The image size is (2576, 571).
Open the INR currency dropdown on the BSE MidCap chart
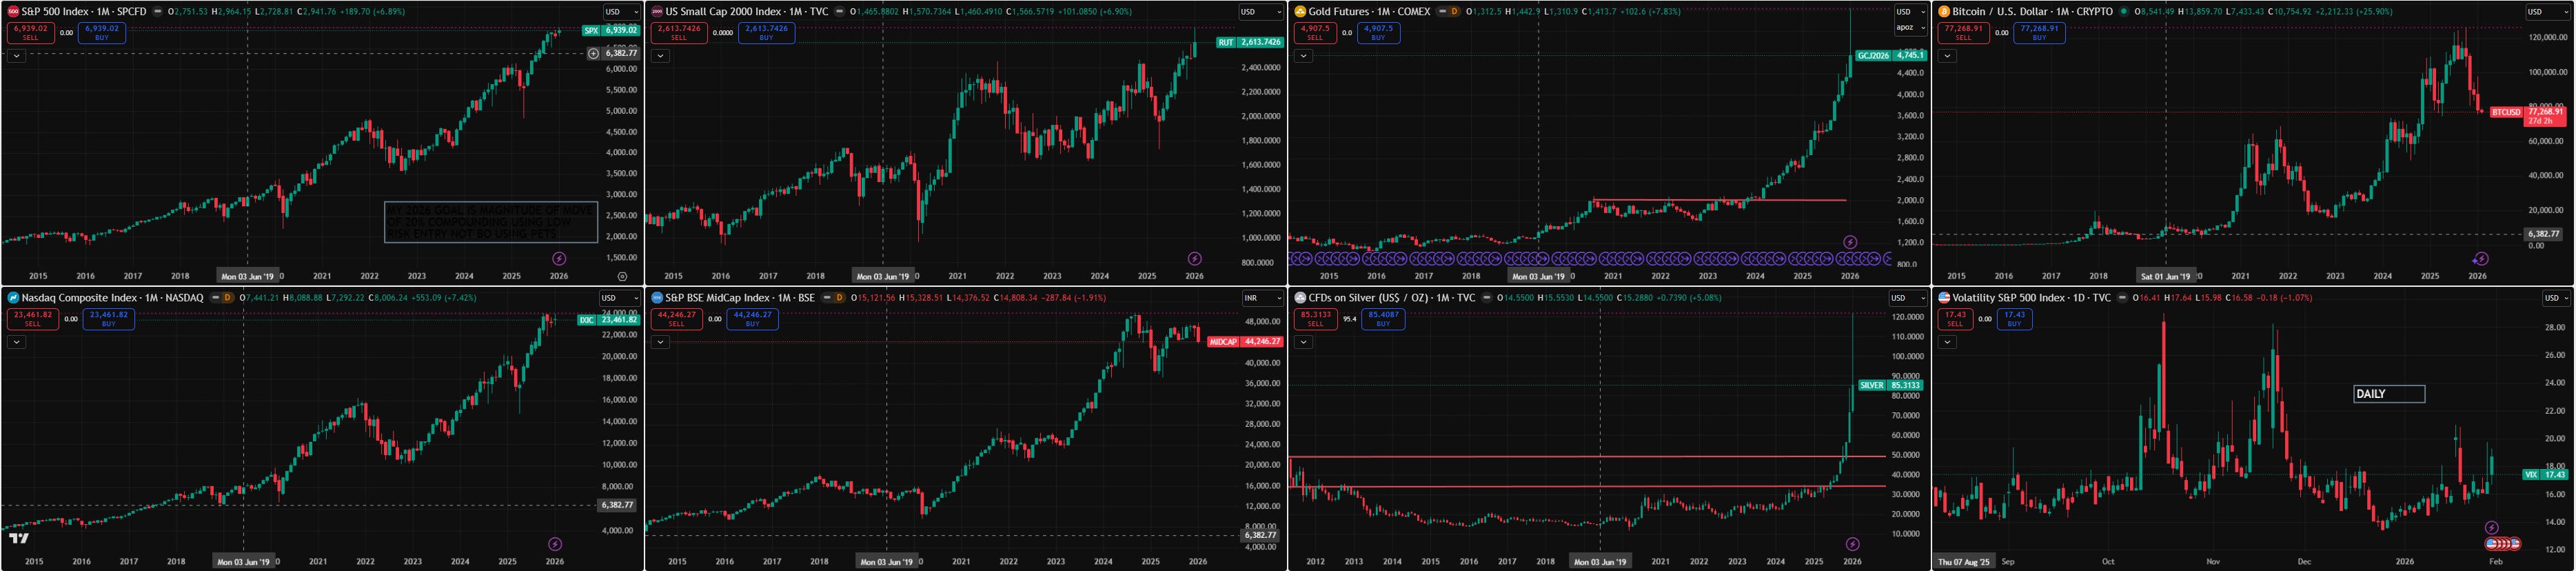1263,298
